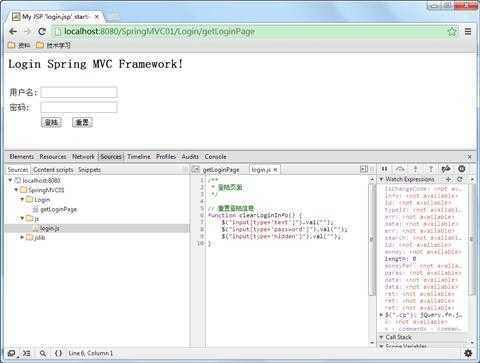Dock devtools to a separate window
This screenshot has width=480, height=363.
[x=12, y=353]
